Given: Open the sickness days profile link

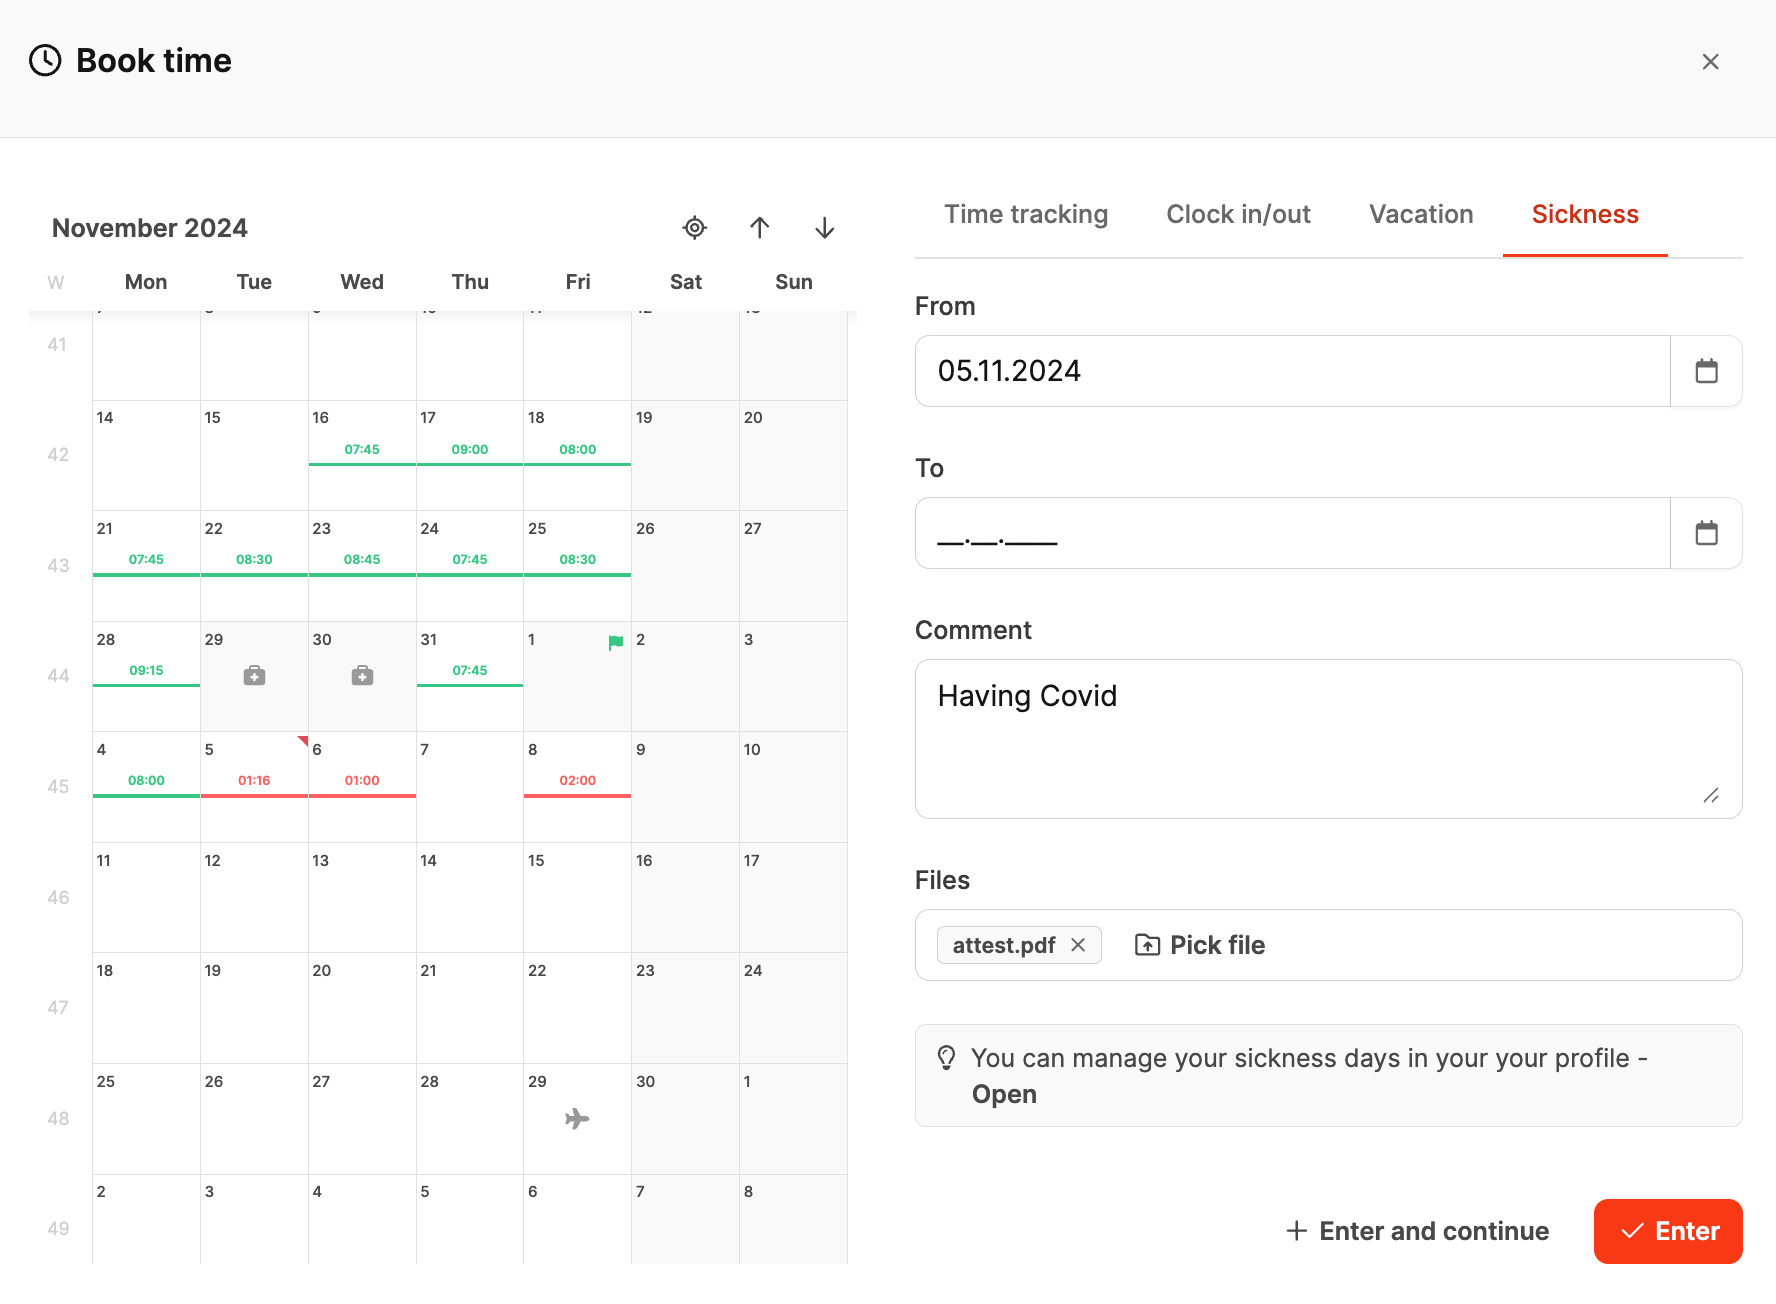Looking at the screenshot, I should pos(1004,1094).
